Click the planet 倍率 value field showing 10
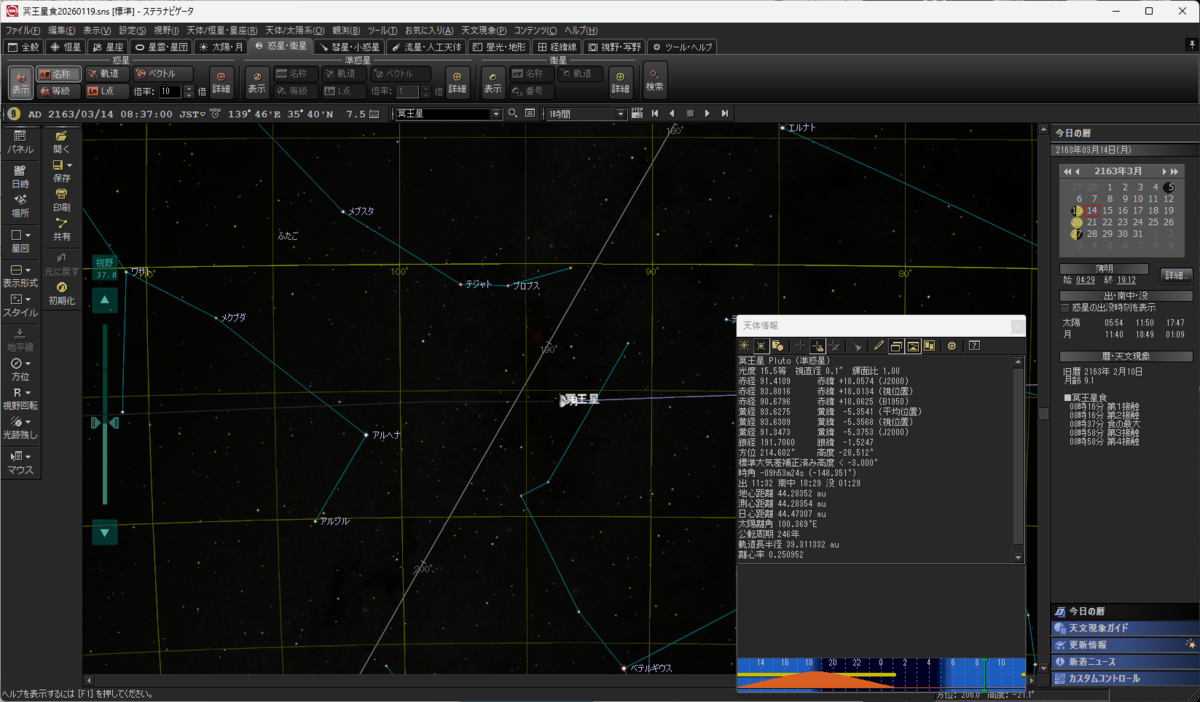The image size is (1200, 702). 168,91
